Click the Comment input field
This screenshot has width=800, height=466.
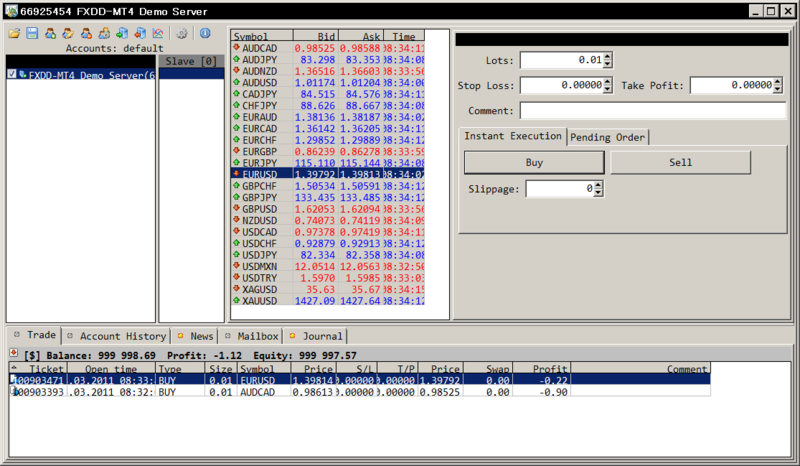click(x=653, y=110)
